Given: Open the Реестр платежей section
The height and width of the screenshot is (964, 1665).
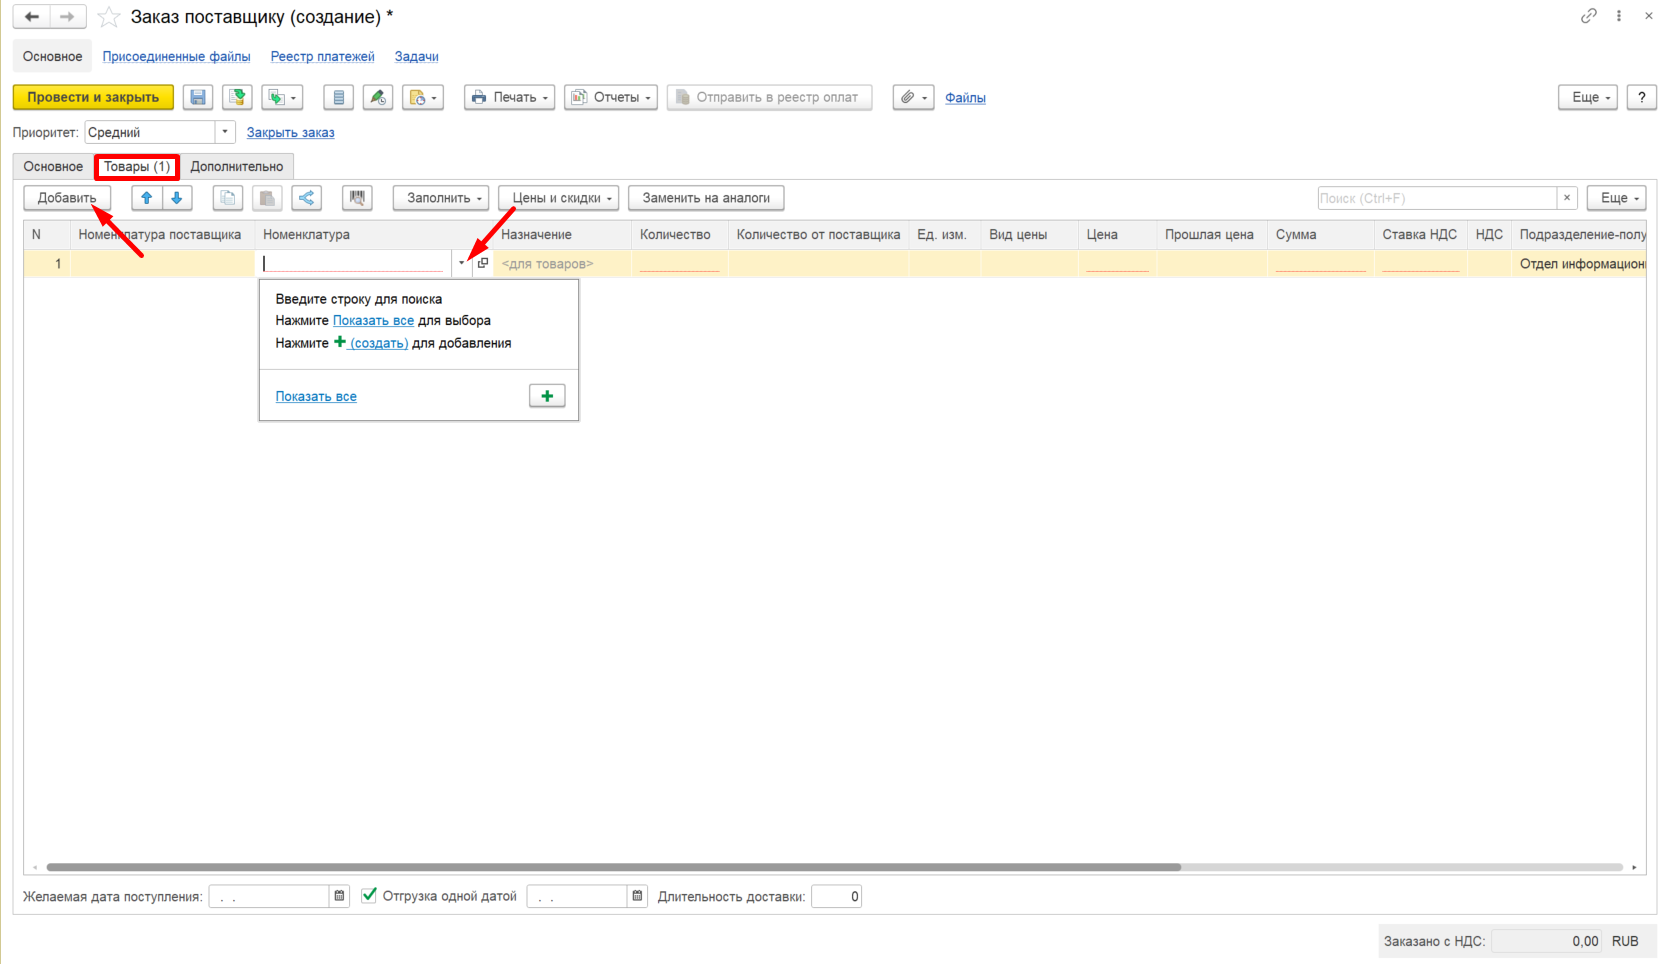Looking at the screenshot, I should tap(322, 56).
